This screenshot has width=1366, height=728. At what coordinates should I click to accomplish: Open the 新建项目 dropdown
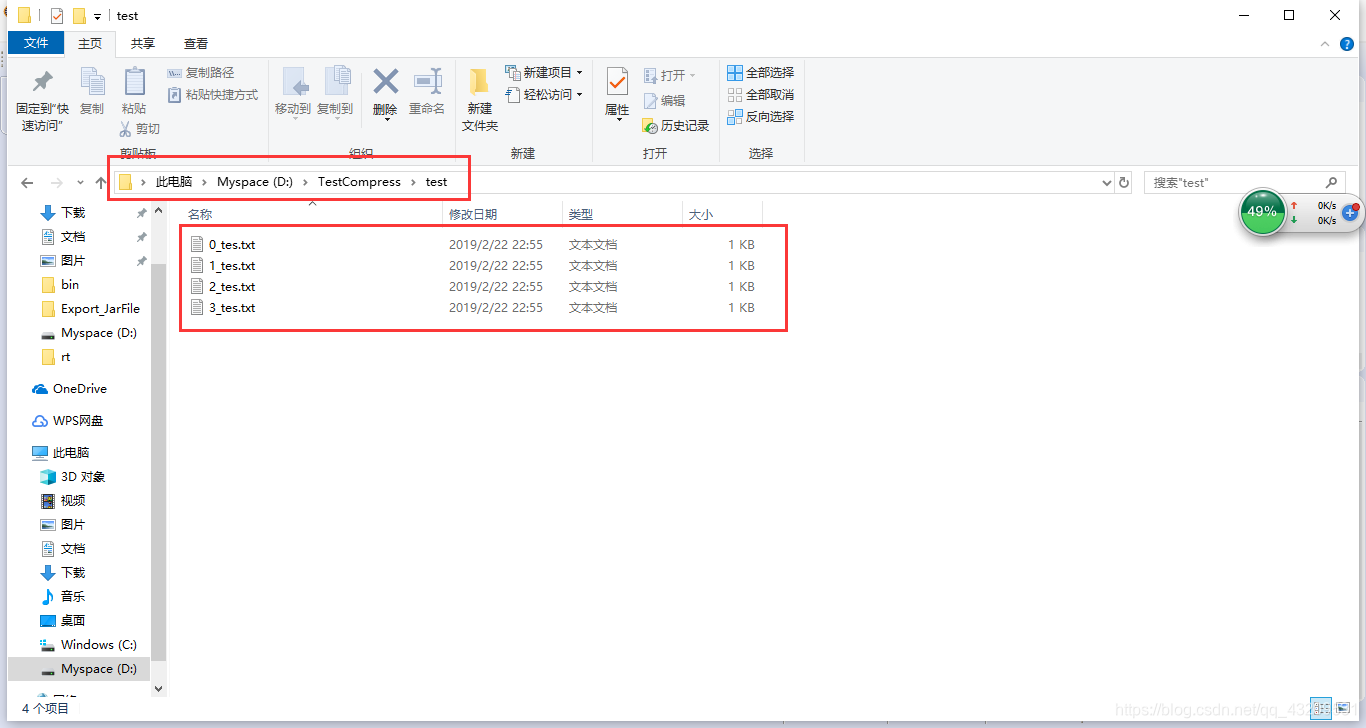(x=544, y=73)
